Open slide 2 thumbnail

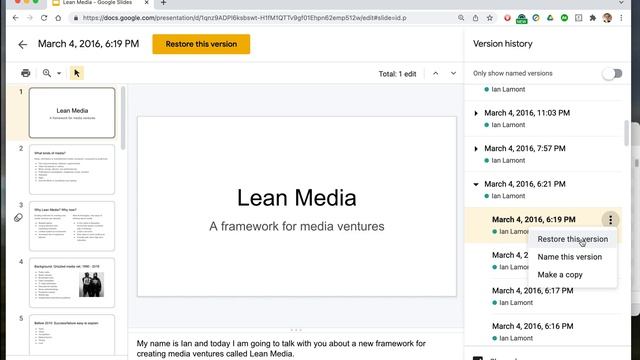72,169
